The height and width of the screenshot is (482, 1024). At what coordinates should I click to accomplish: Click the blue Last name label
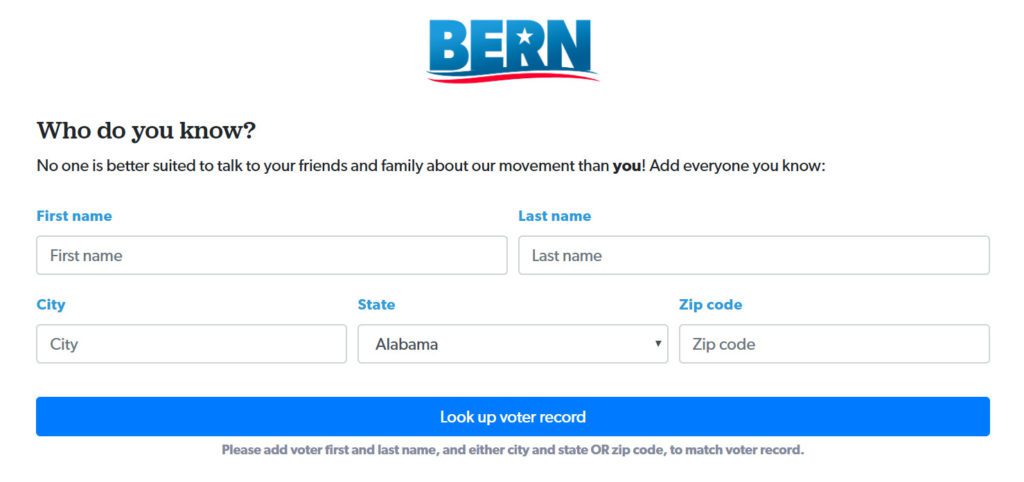(554, 216)
